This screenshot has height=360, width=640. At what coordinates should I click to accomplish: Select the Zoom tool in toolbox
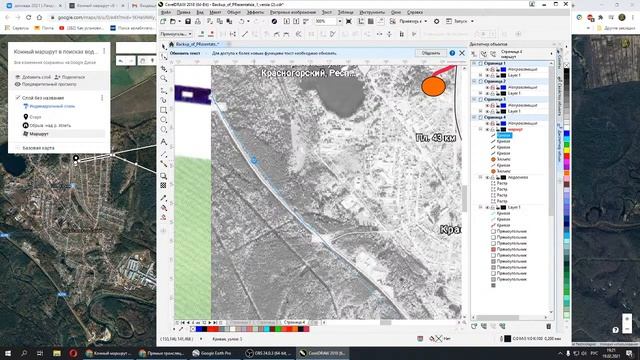coord(164,78)
